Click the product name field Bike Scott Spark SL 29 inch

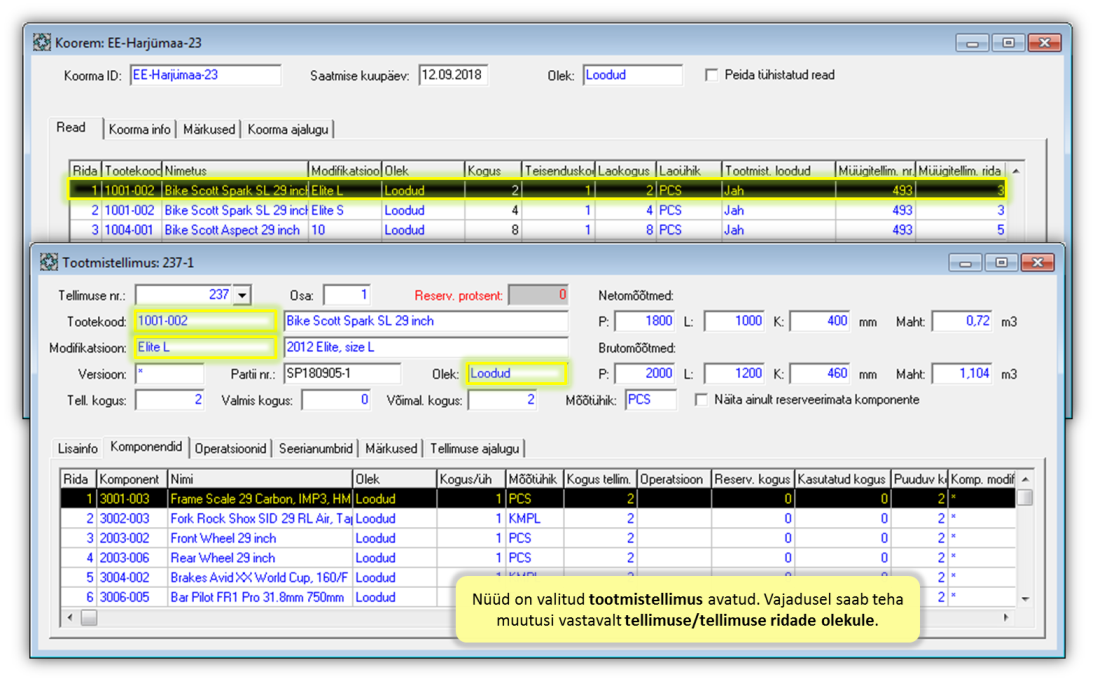tap(426, 321)
